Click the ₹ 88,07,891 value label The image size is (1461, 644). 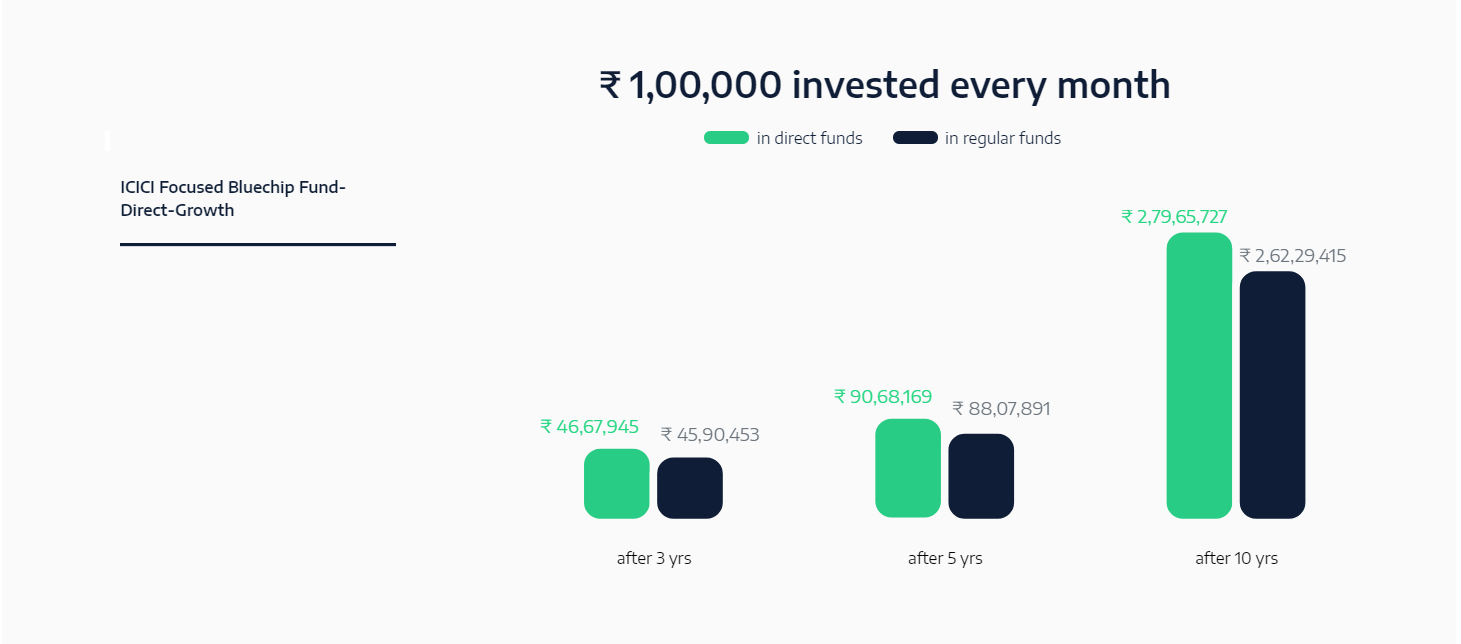(1001, 409)
